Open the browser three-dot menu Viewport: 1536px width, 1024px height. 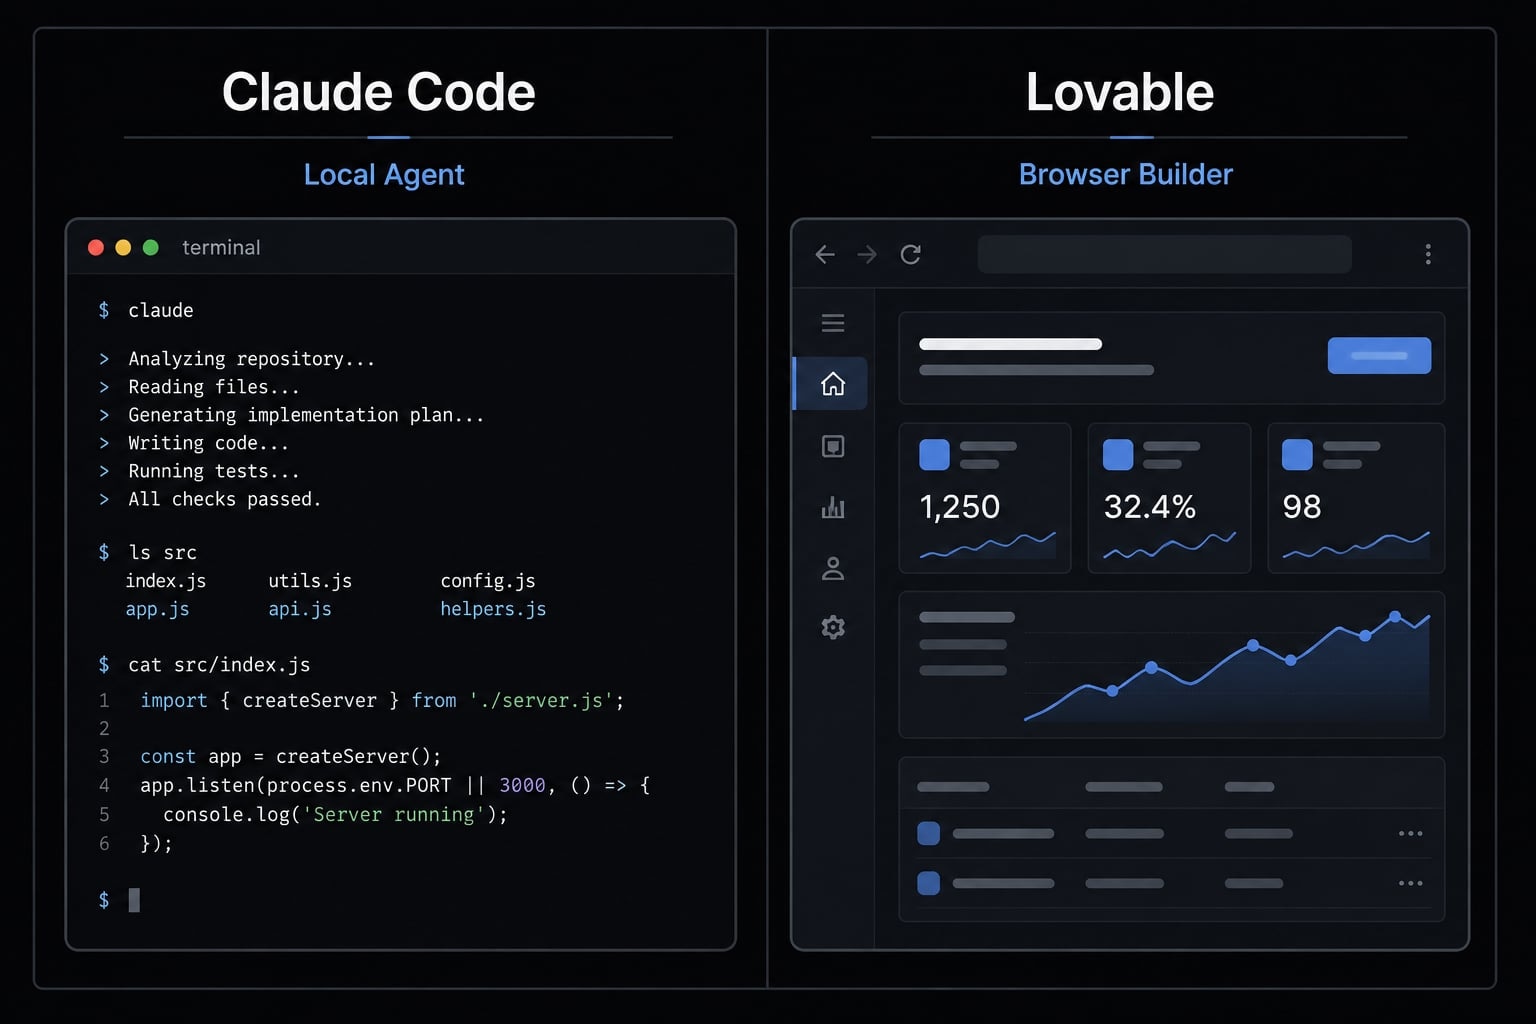(1428, 254)
